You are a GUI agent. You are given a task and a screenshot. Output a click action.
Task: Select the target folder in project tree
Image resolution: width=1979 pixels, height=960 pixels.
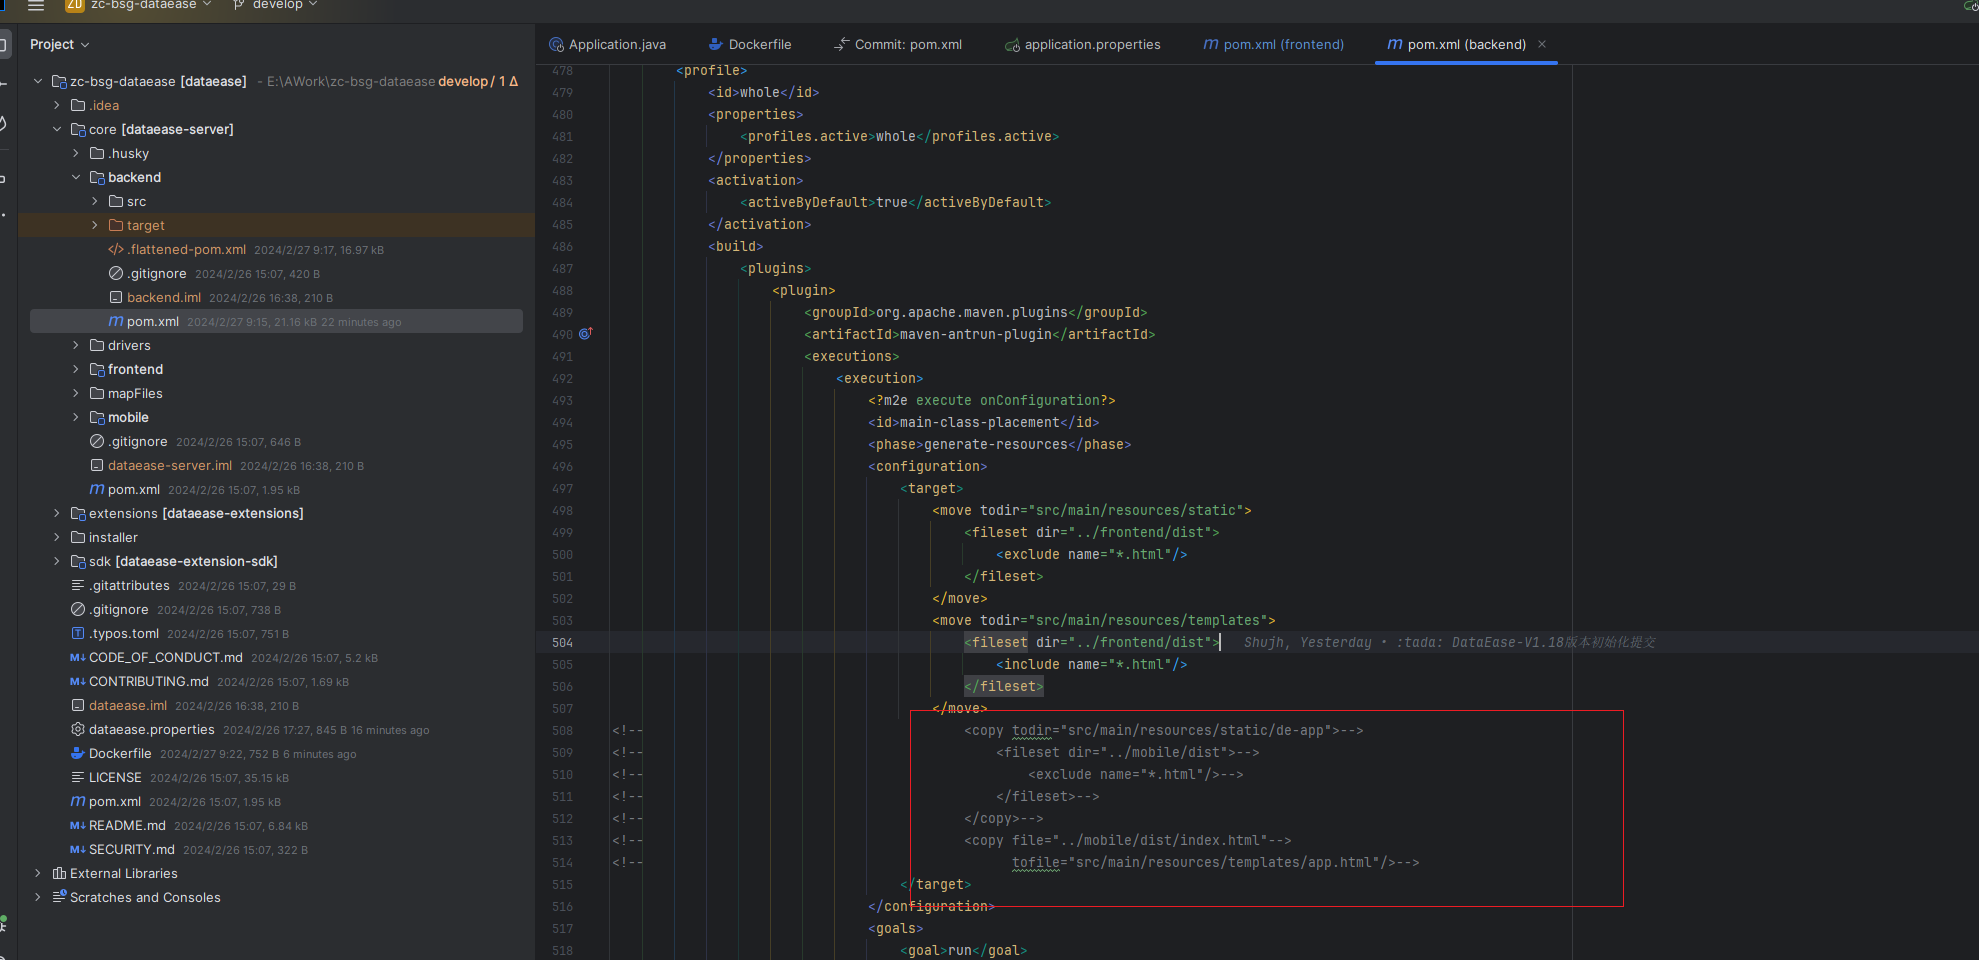(276, 225)
